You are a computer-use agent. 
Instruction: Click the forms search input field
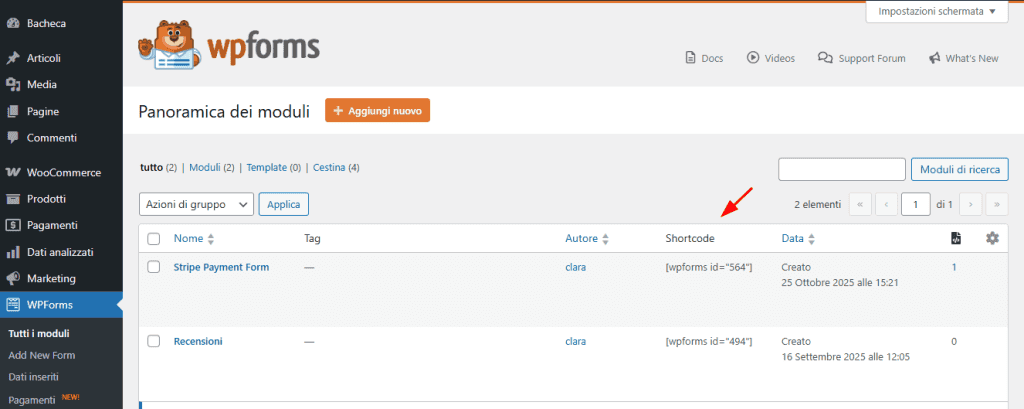(x=842, y=169)
